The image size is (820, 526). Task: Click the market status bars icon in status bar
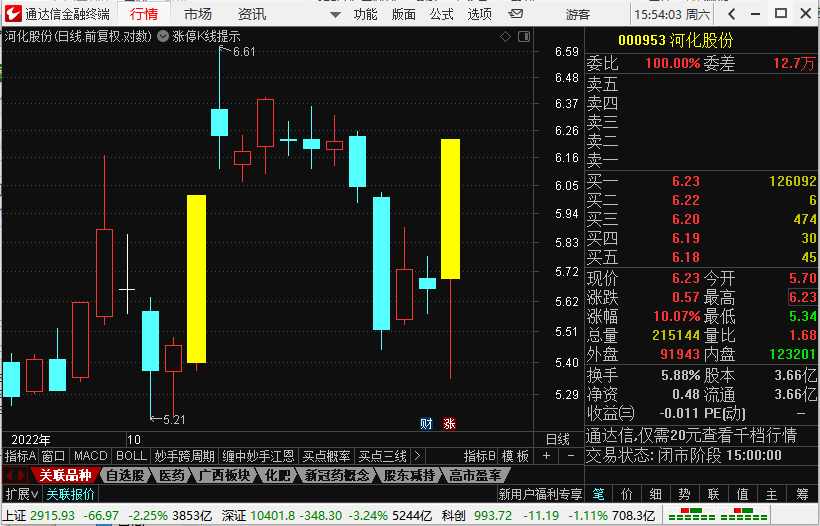717,515
